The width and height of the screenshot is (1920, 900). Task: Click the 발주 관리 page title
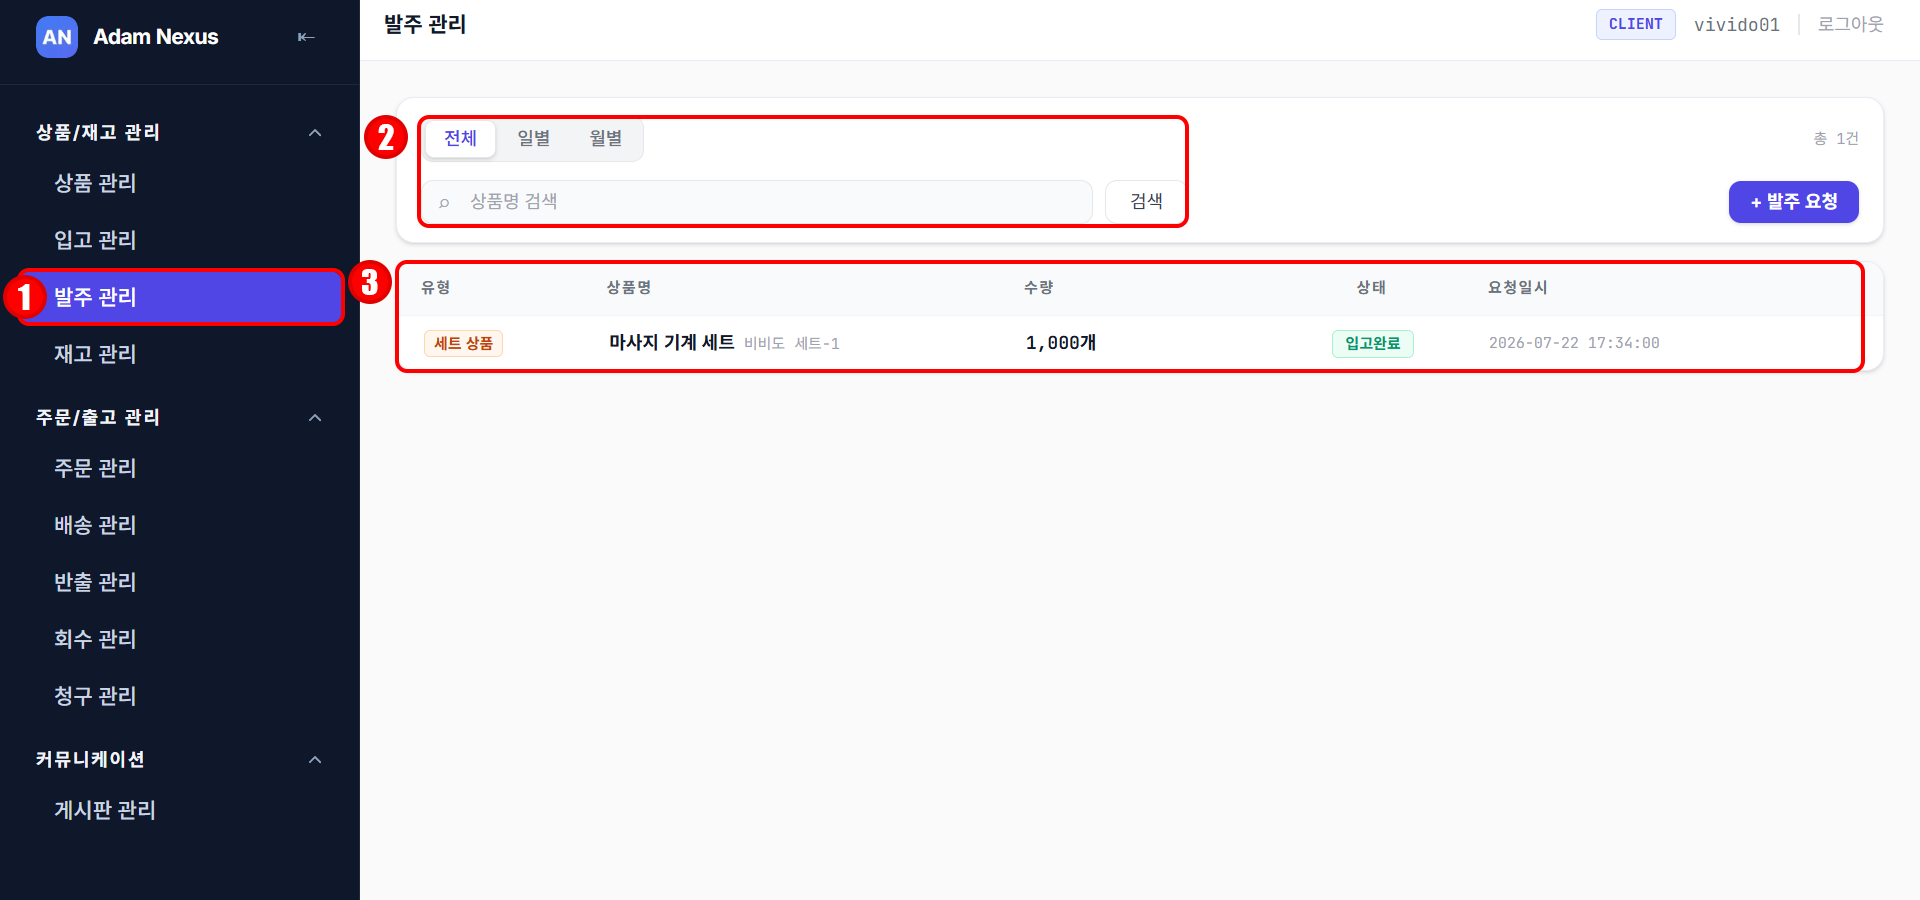(425, 24)
